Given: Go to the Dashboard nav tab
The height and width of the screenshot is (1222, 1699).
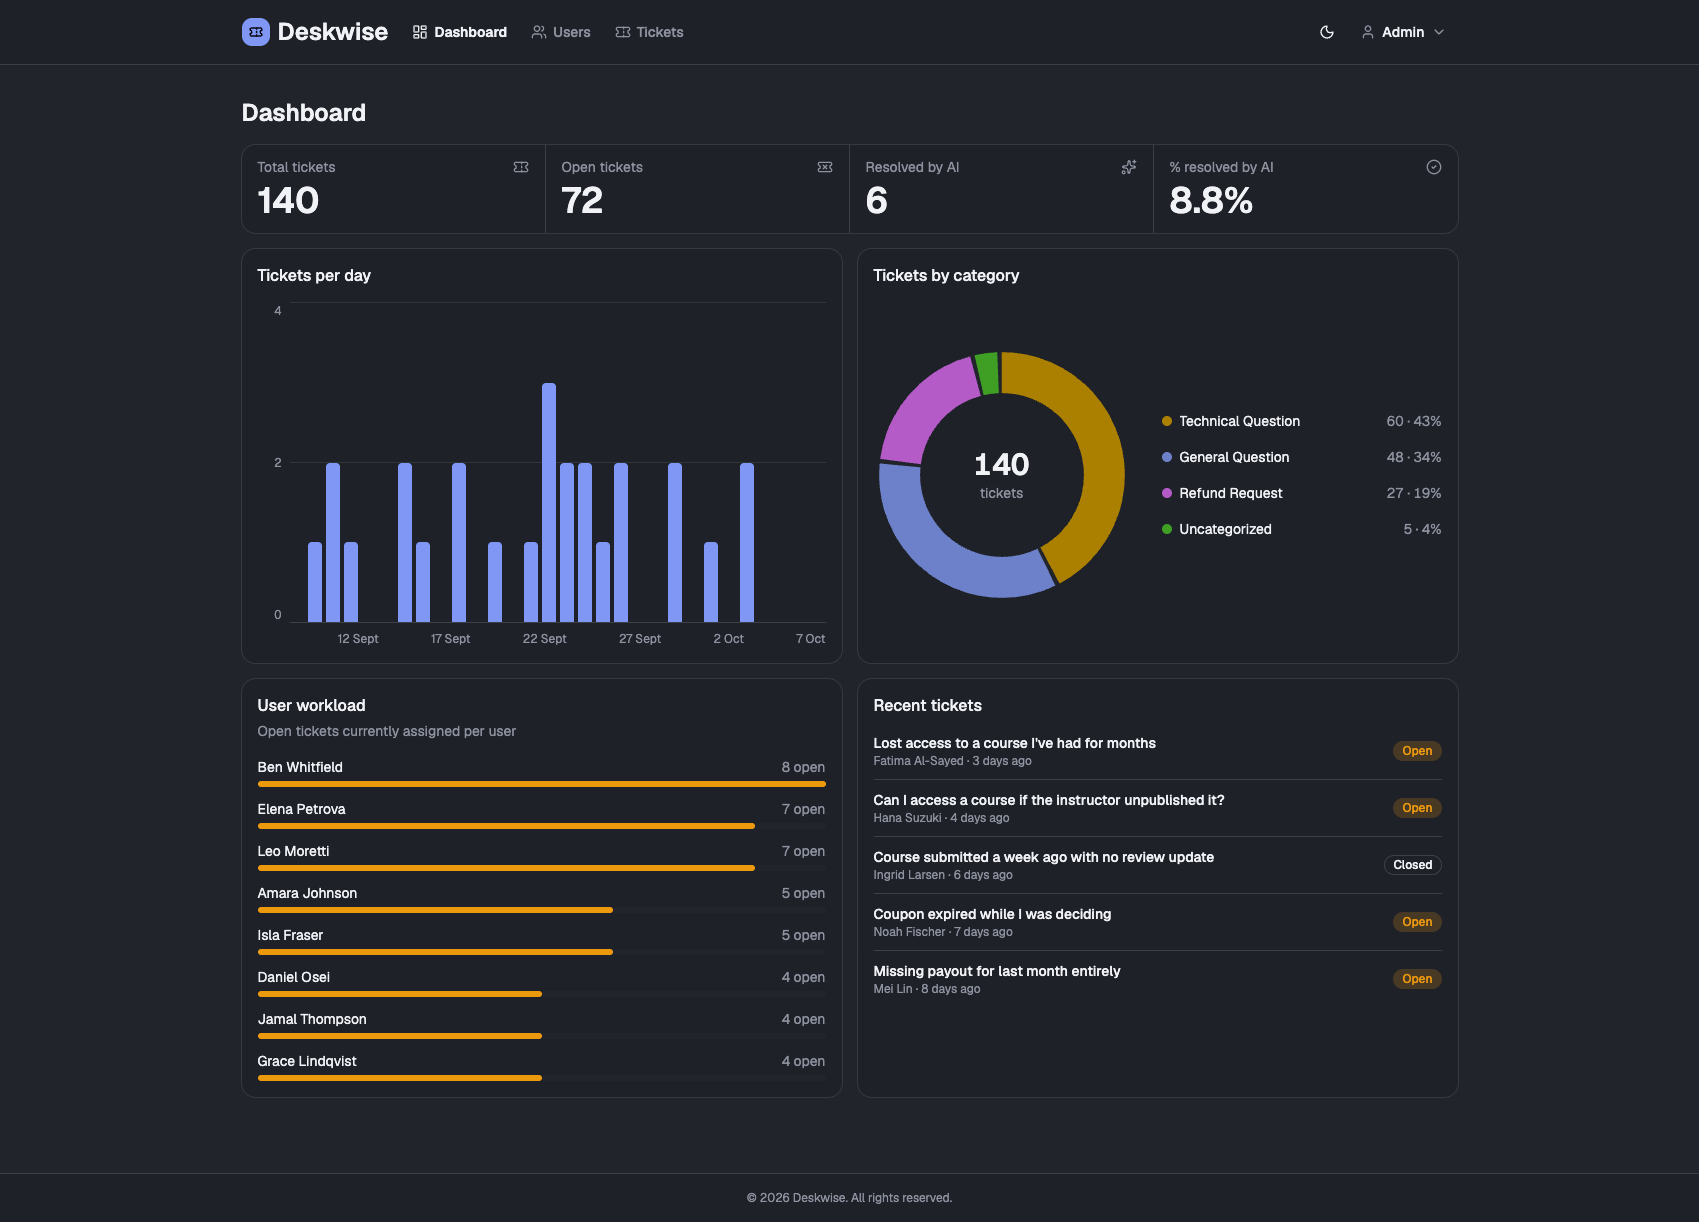Looking at the screenshot, I should coord(460,32).
